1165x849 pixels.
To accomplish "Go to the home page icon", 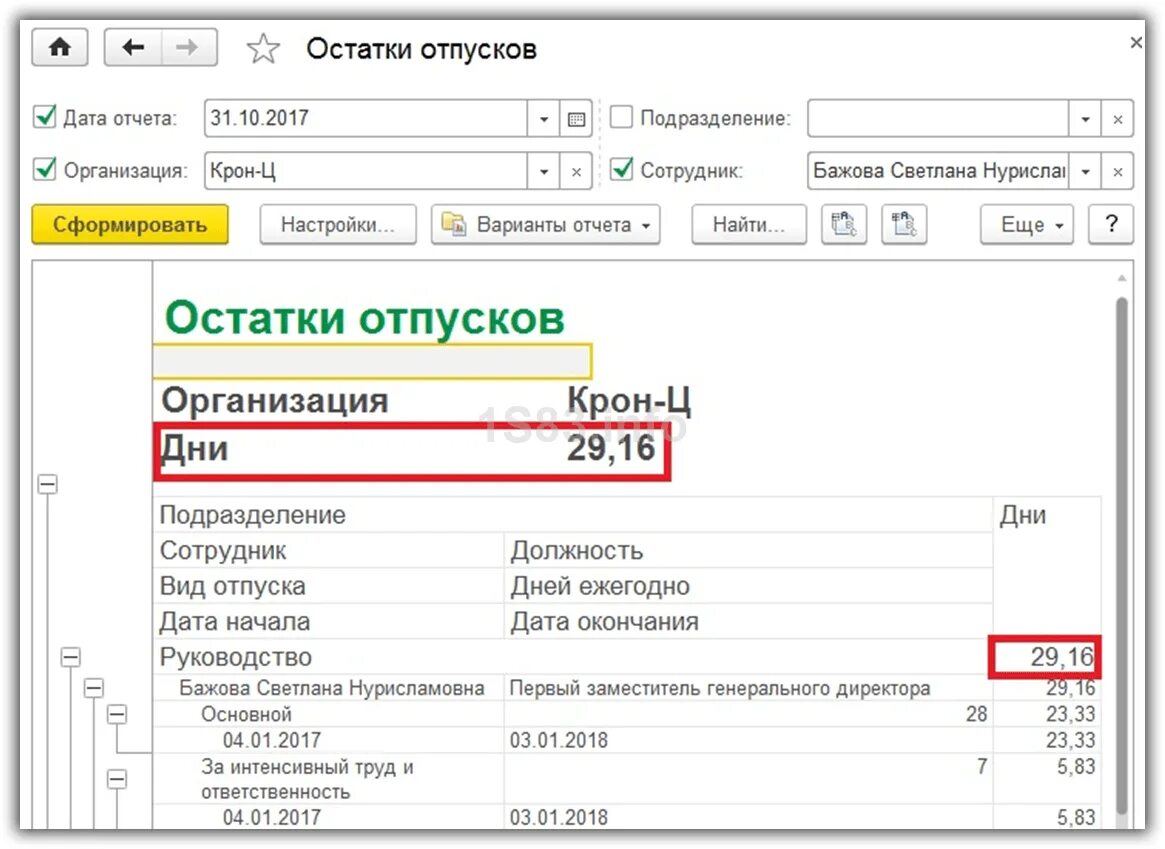I will 59,48.
